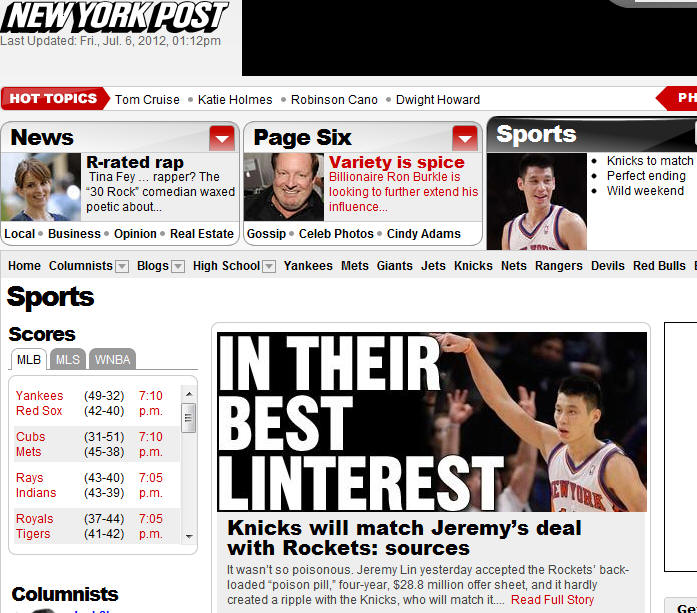The width and height of the screenshot is (697, 613).
Task: Open Dwight Howard hot topic
Action: [x=438, y=100]
